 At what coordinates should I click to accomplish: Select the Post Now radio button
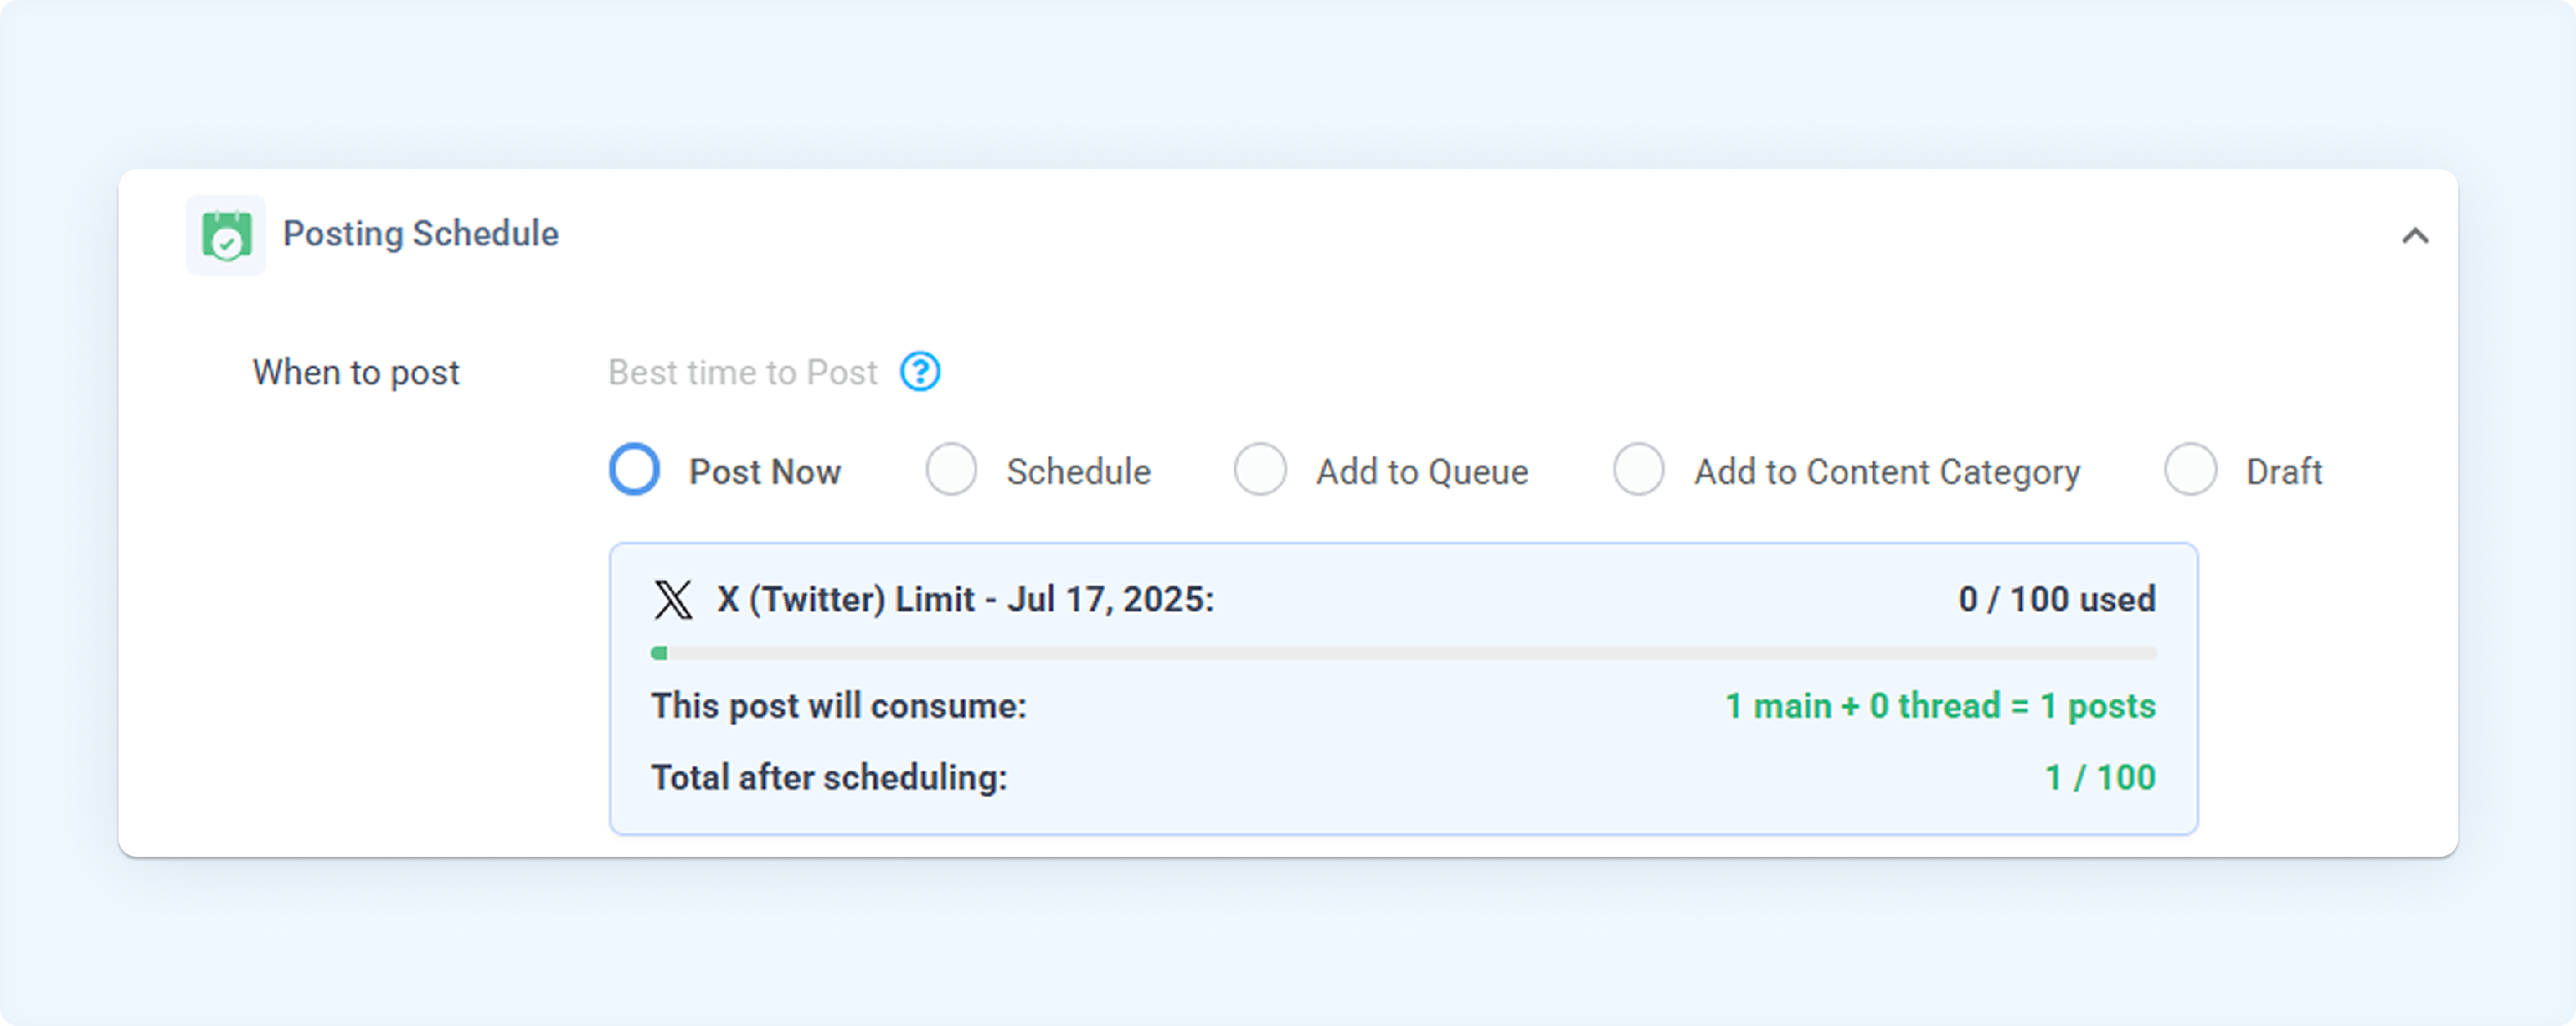(x=634, y=470)
